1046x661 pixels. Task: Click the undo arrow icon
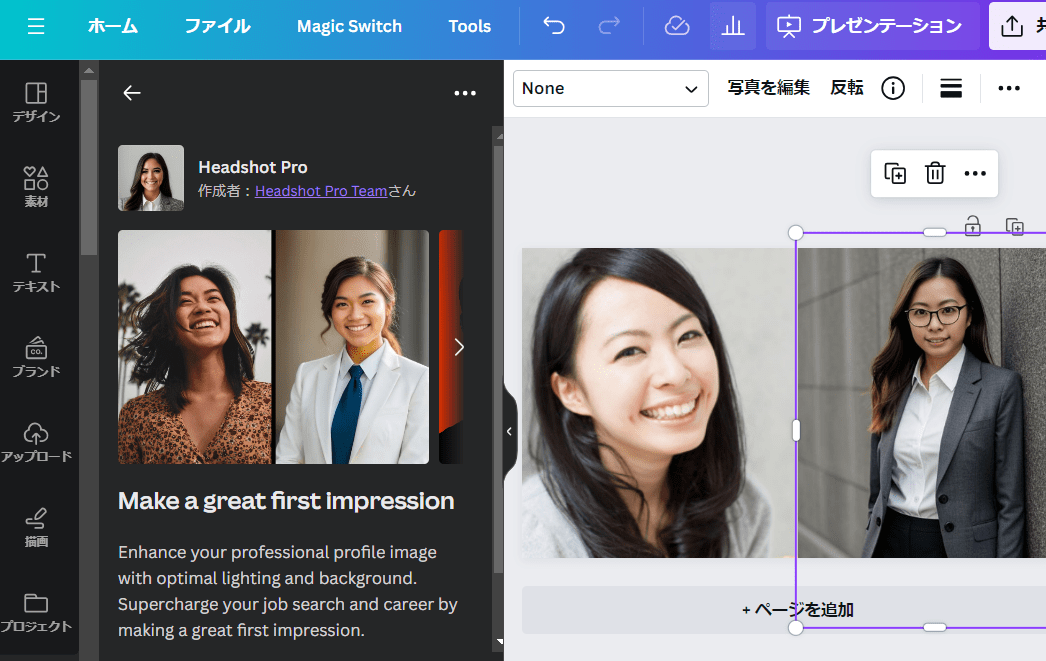554,26
